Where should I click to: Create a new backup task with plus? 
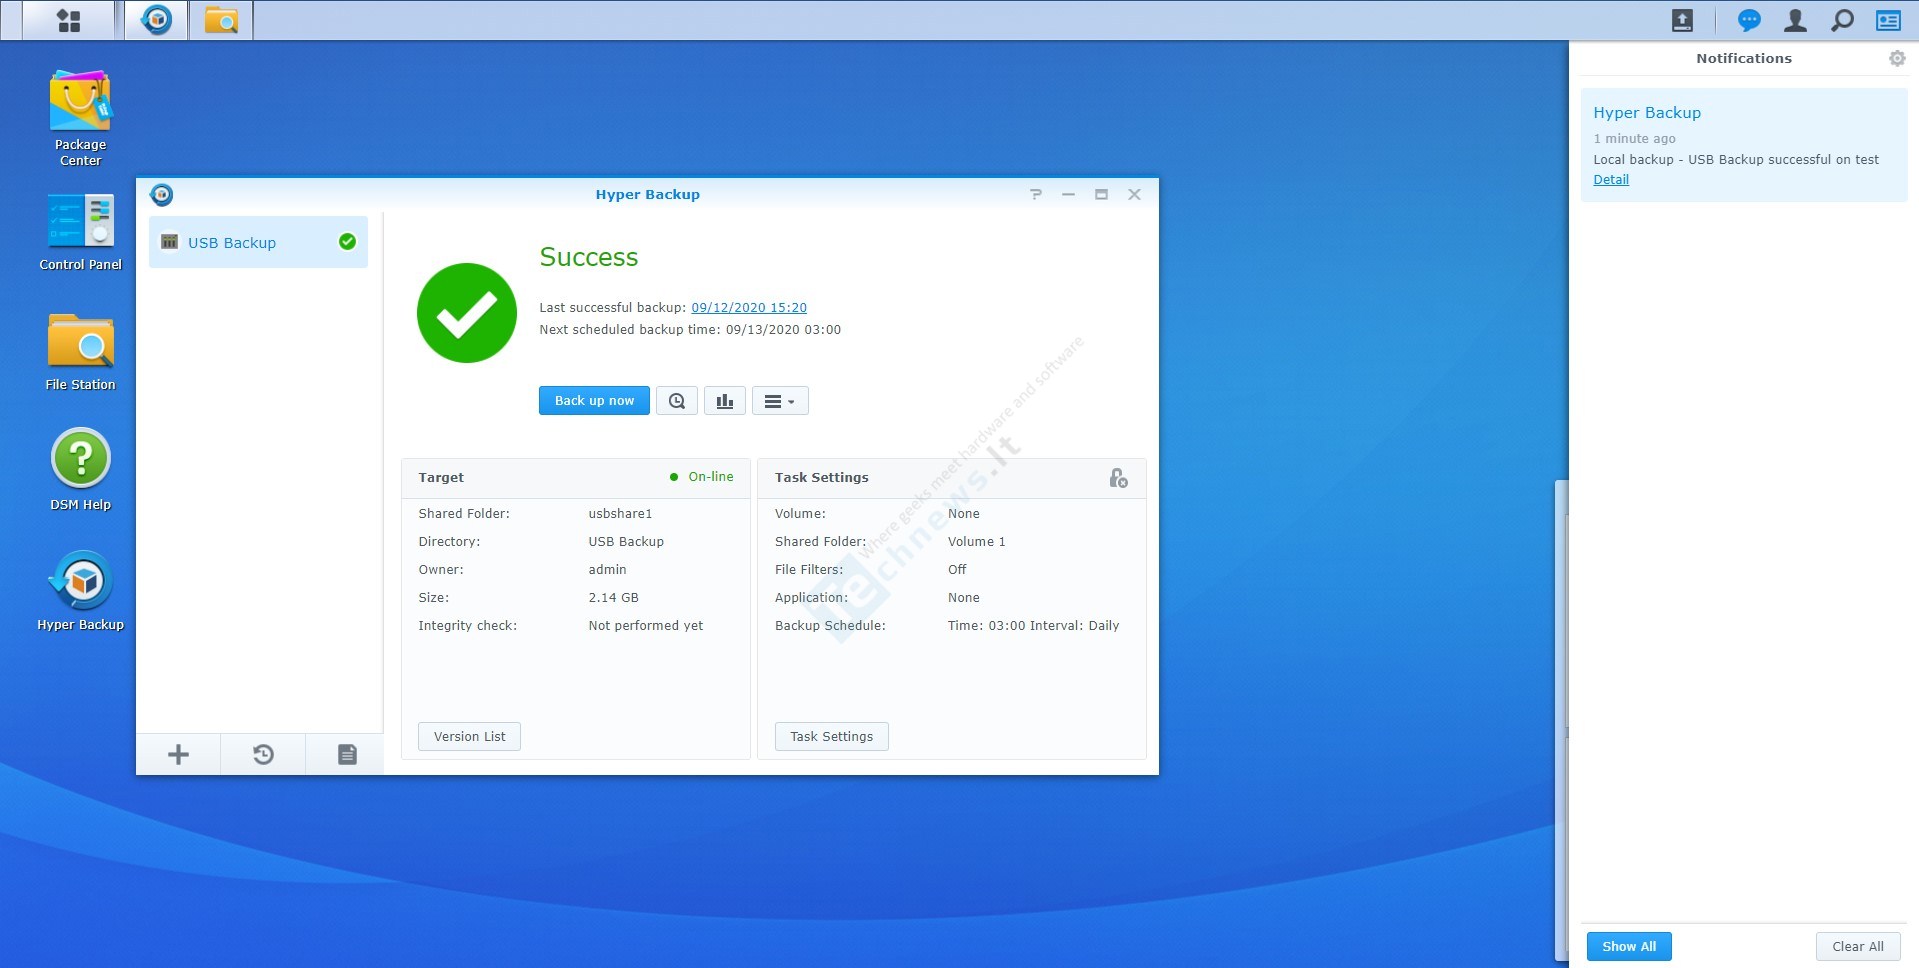pyautogui.click(x=178, y=754)
